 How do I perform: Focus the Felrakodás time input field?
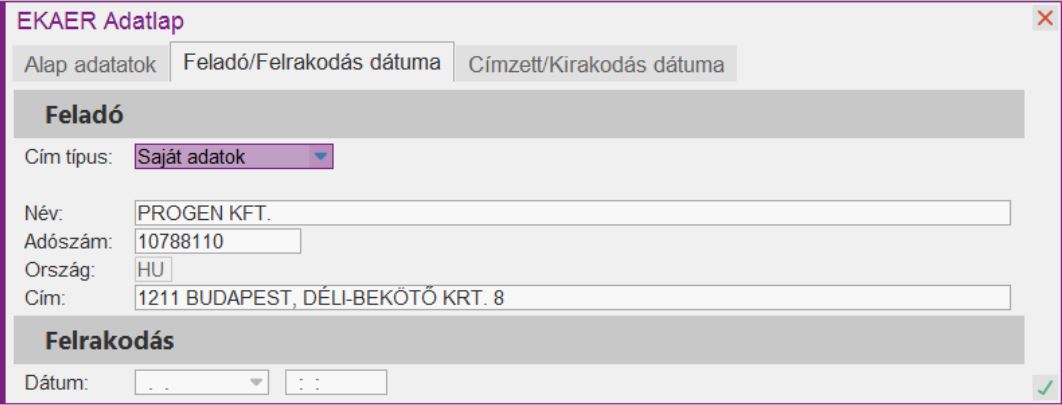coord(336,382)
